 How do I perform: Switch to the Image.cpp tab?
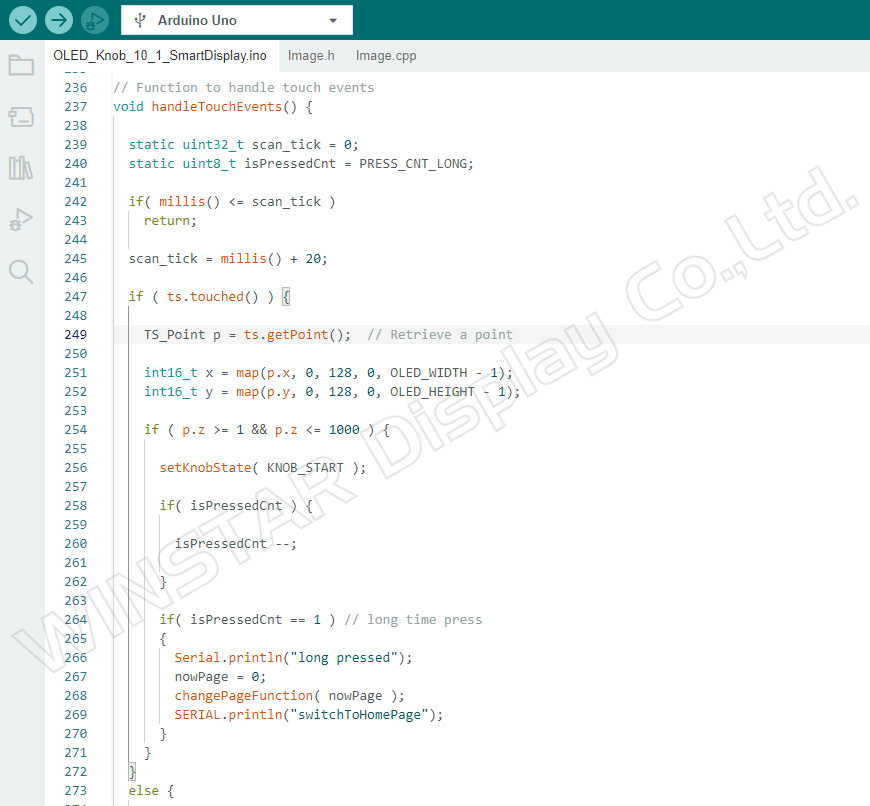click(x=386, y=55)
